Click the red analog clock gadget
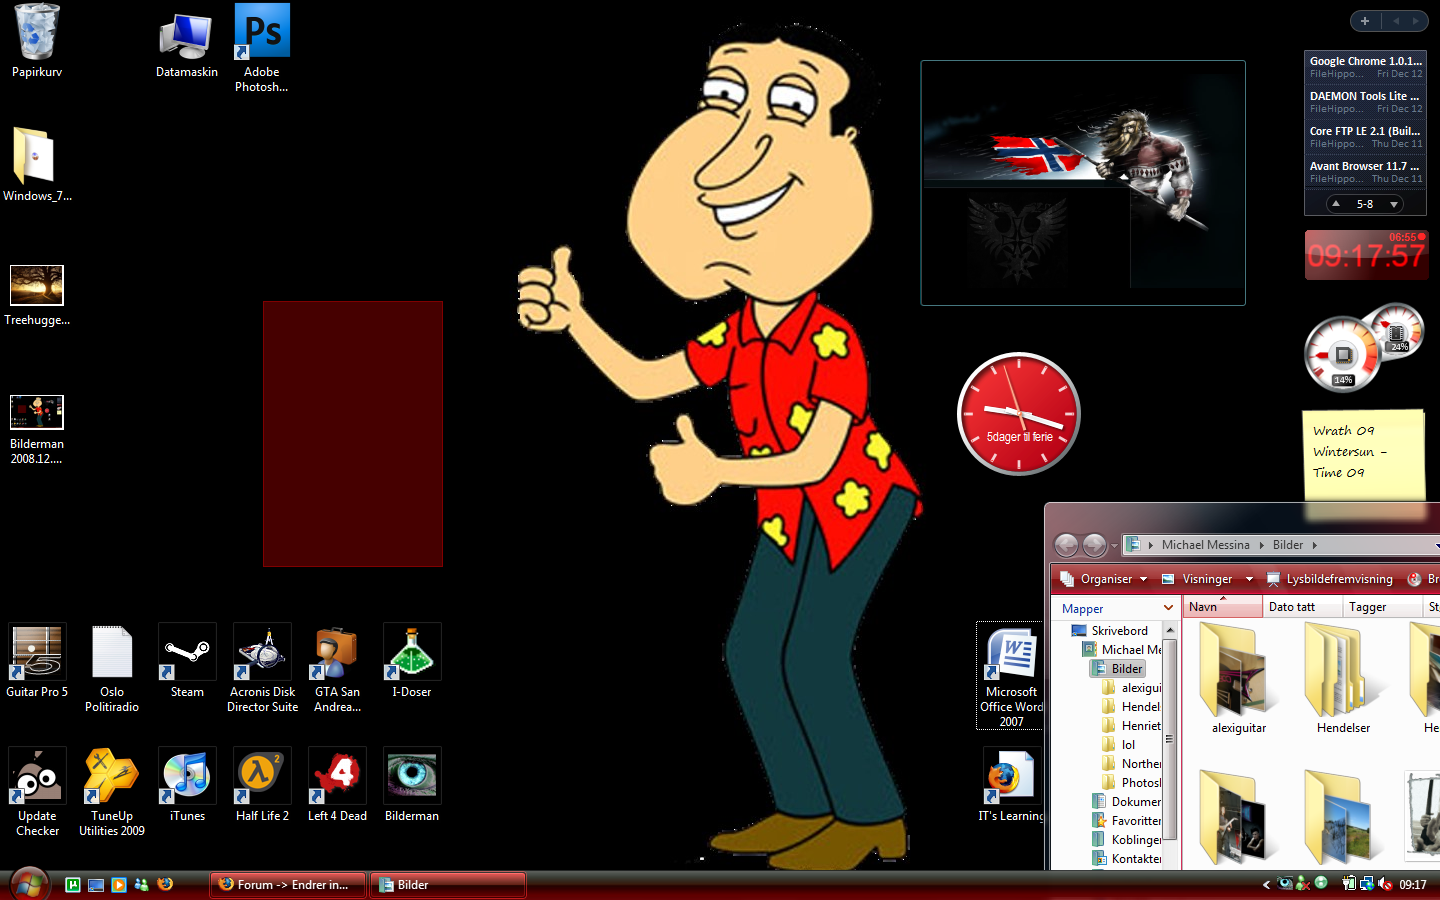Image resolution: width=1440 pixels, height=900 pixels. pos(1019,413)
